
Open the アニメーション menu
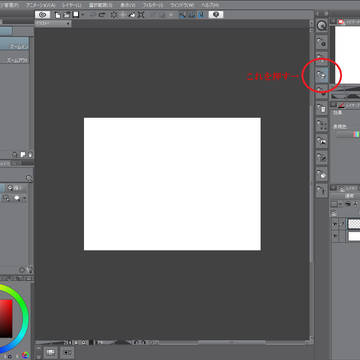pos(40,5)
